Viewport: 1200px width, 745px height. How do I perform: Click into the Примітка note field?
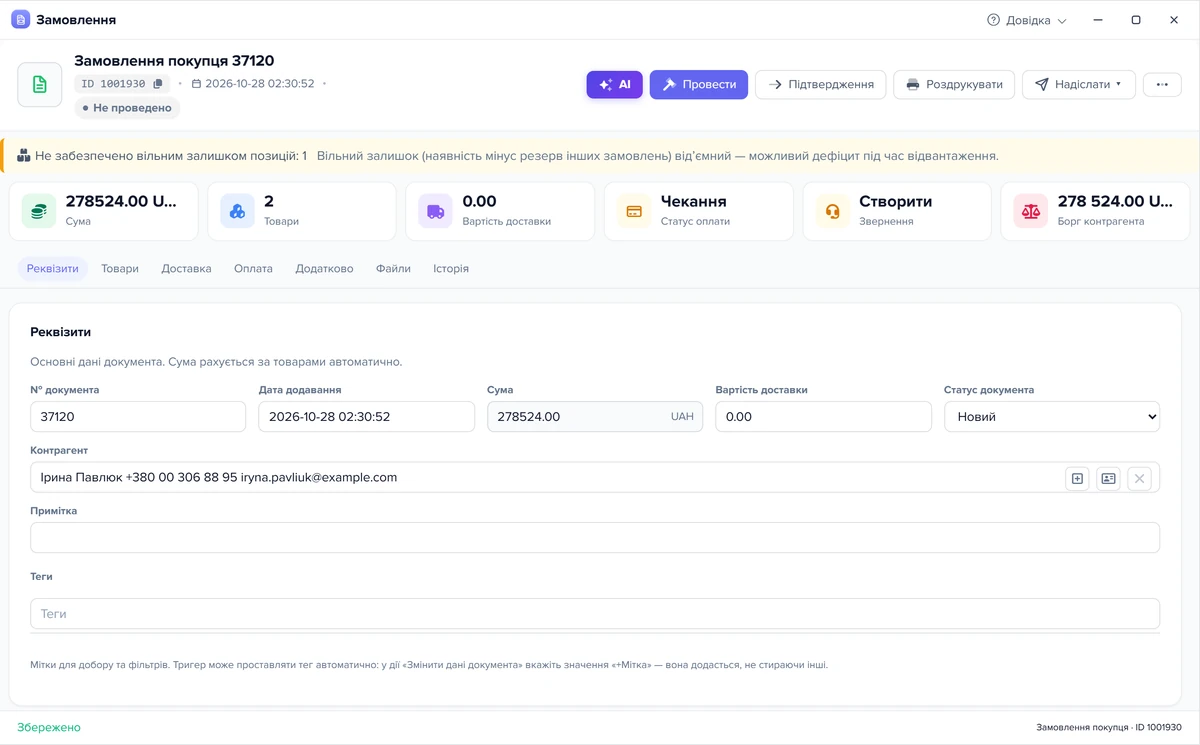(595, 538)
